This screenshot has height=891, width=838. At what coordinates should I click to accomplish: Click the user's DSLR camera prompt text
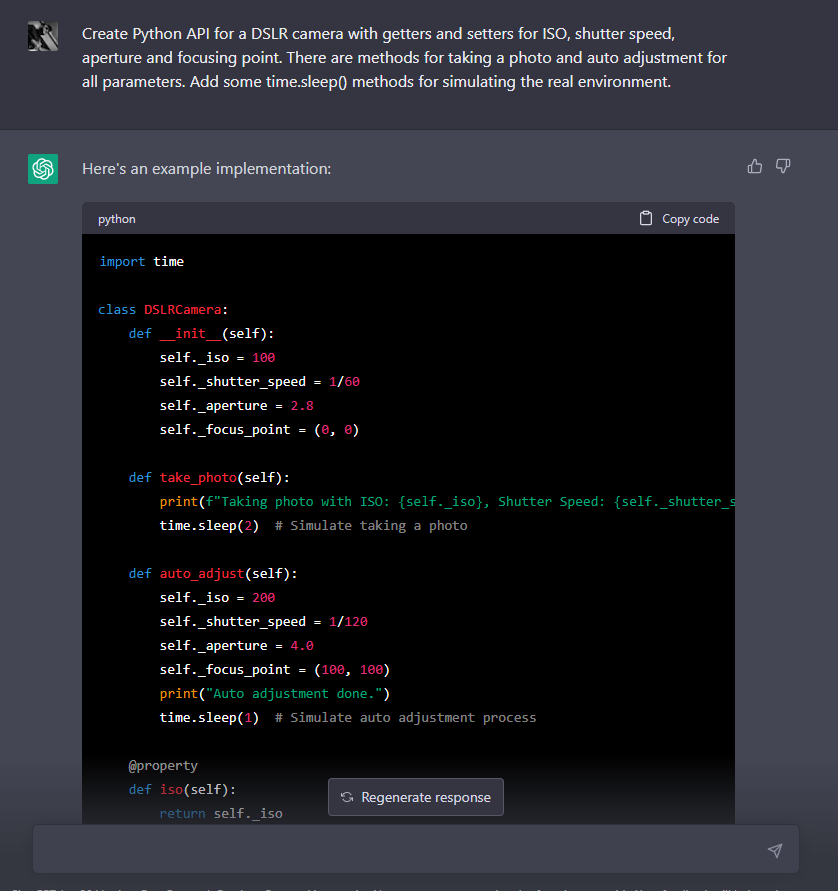point(404,57)
